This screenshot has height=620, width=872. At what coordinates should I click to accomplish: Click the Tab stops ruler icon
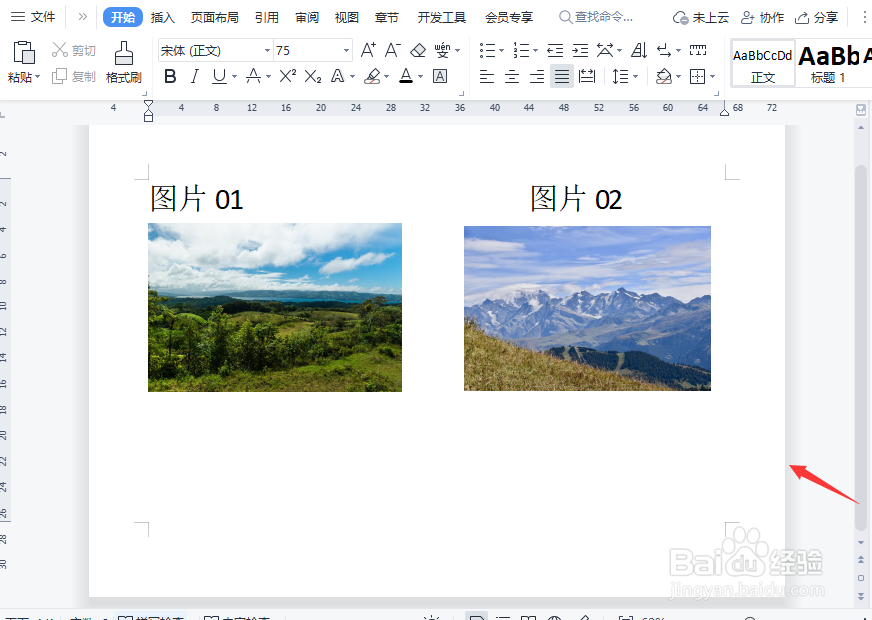point(698,51)
